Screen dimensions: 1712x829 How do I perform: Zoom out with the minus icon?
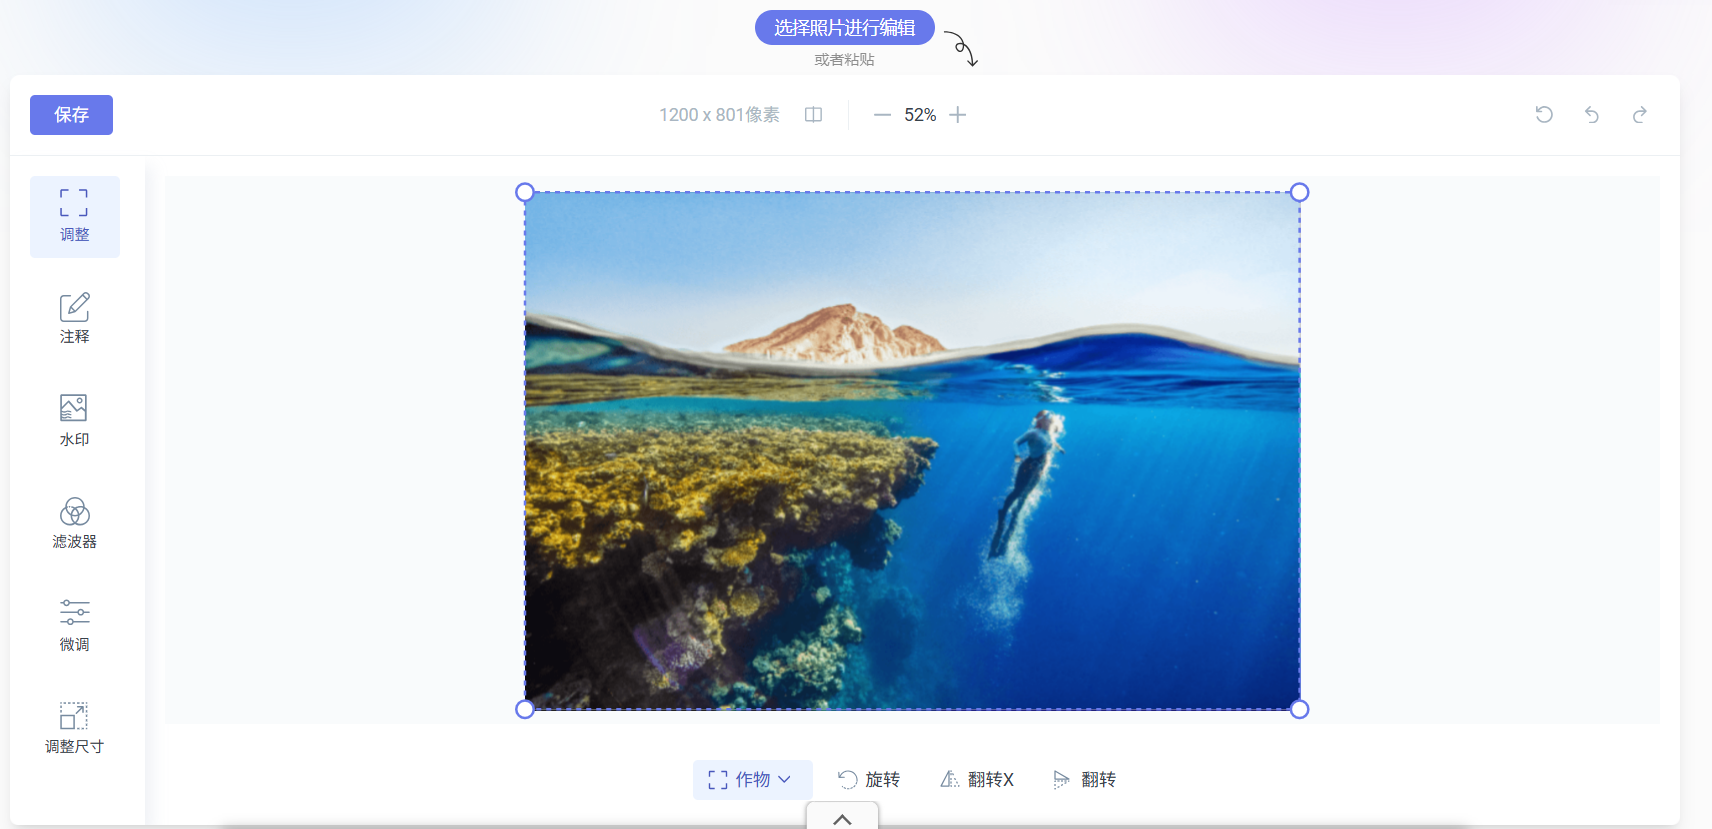point(882,115)
